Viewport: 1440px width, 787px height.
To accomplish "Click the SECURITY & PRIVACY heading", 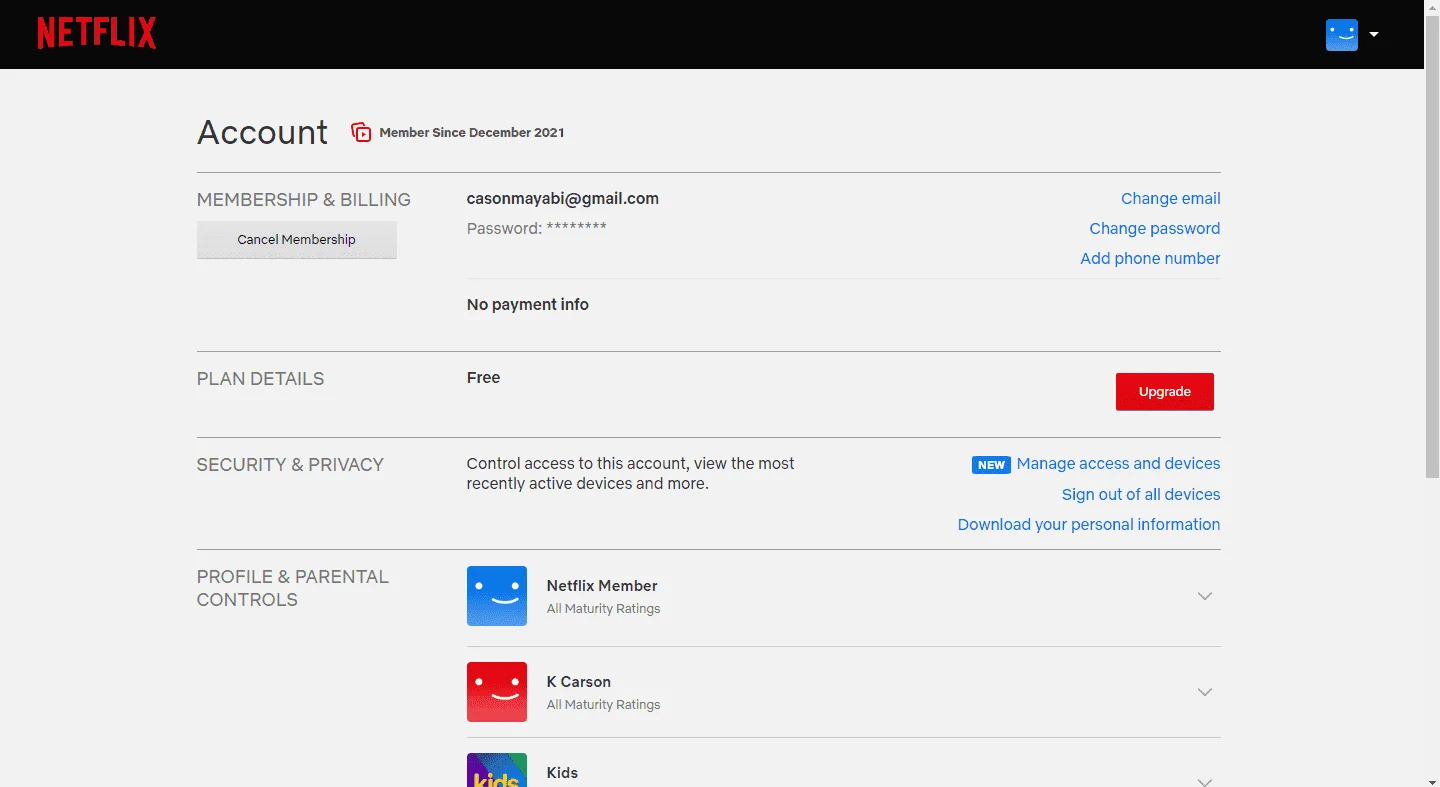I will click(290, 465).
